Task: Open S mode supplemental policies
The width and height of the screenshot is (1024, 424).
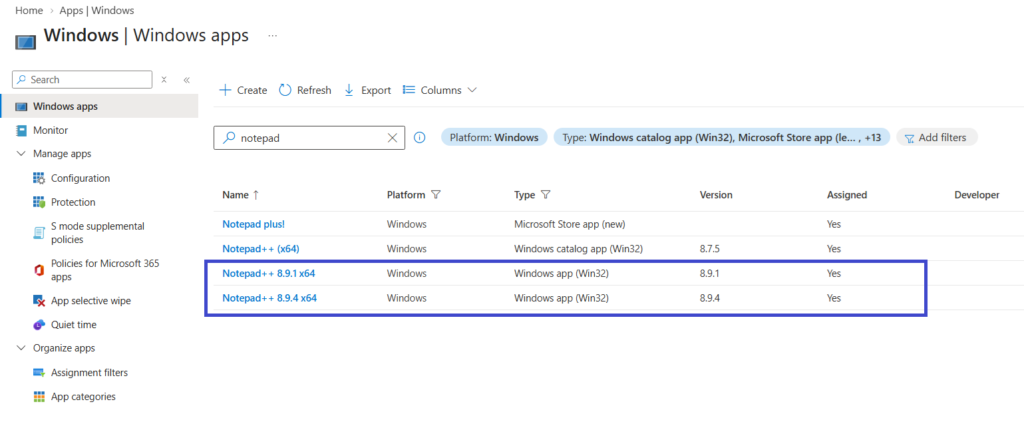Action: click(x=98, y=233)
